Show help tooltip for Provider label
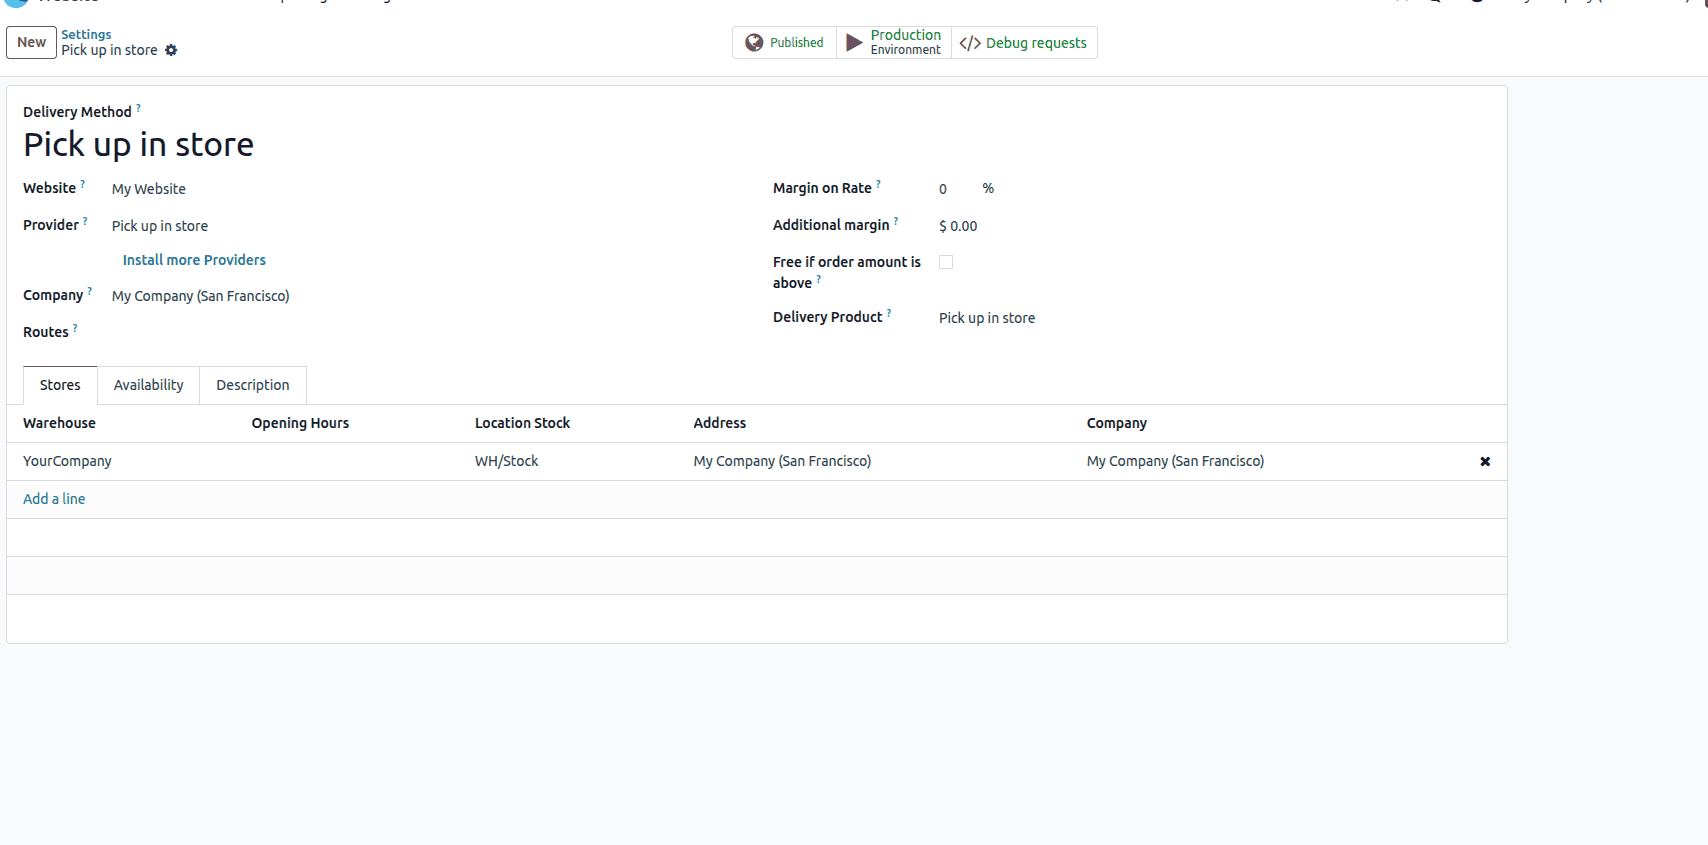The width and height of the screenshot is (1708, 845). pos(86,220)
